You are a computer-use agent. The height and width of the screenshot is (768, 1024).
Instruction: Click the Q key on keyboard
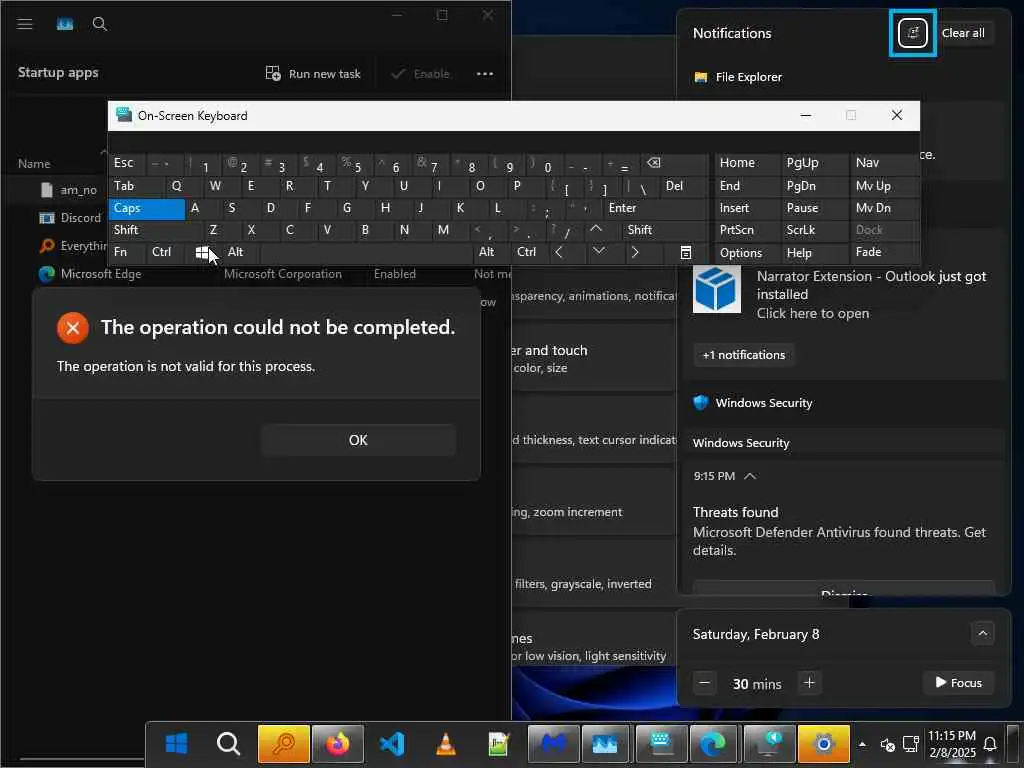(x=184, y=186)
